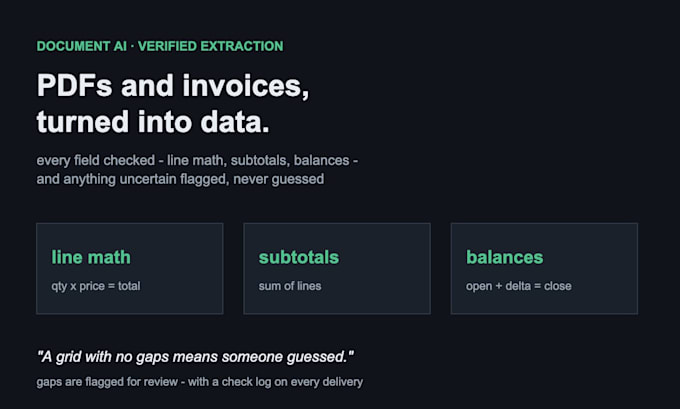The height and width of the screenshot is (409, 680).
Task: Click the italic quote about grid gaps
Action: click(x=195, y=357)
